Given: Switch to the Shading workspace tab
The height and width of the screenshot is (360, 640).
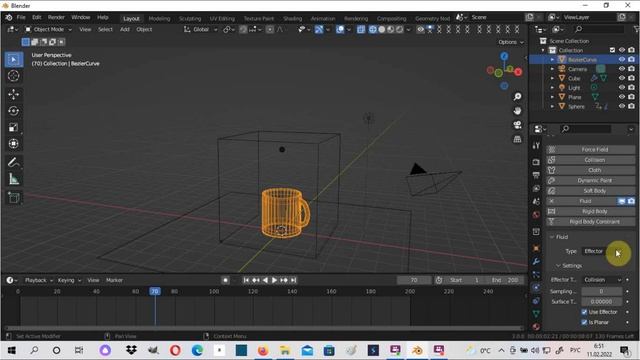Looking at the screenshot, I should pos(293,18).
